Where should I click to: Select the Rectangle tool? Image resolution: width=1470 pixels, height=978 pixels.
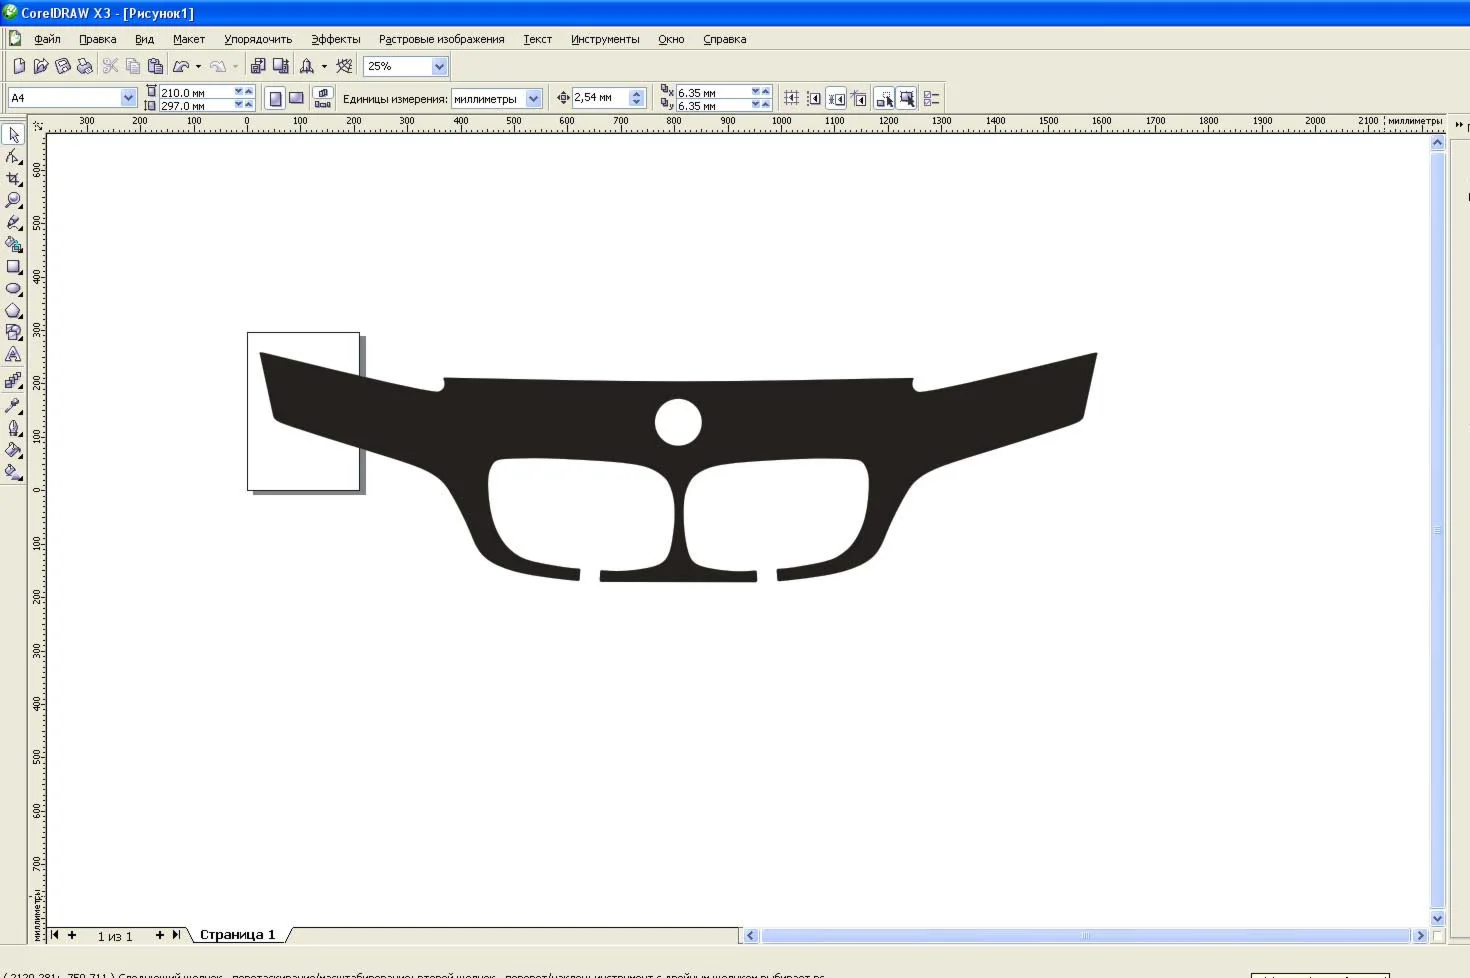pos(13,267)
